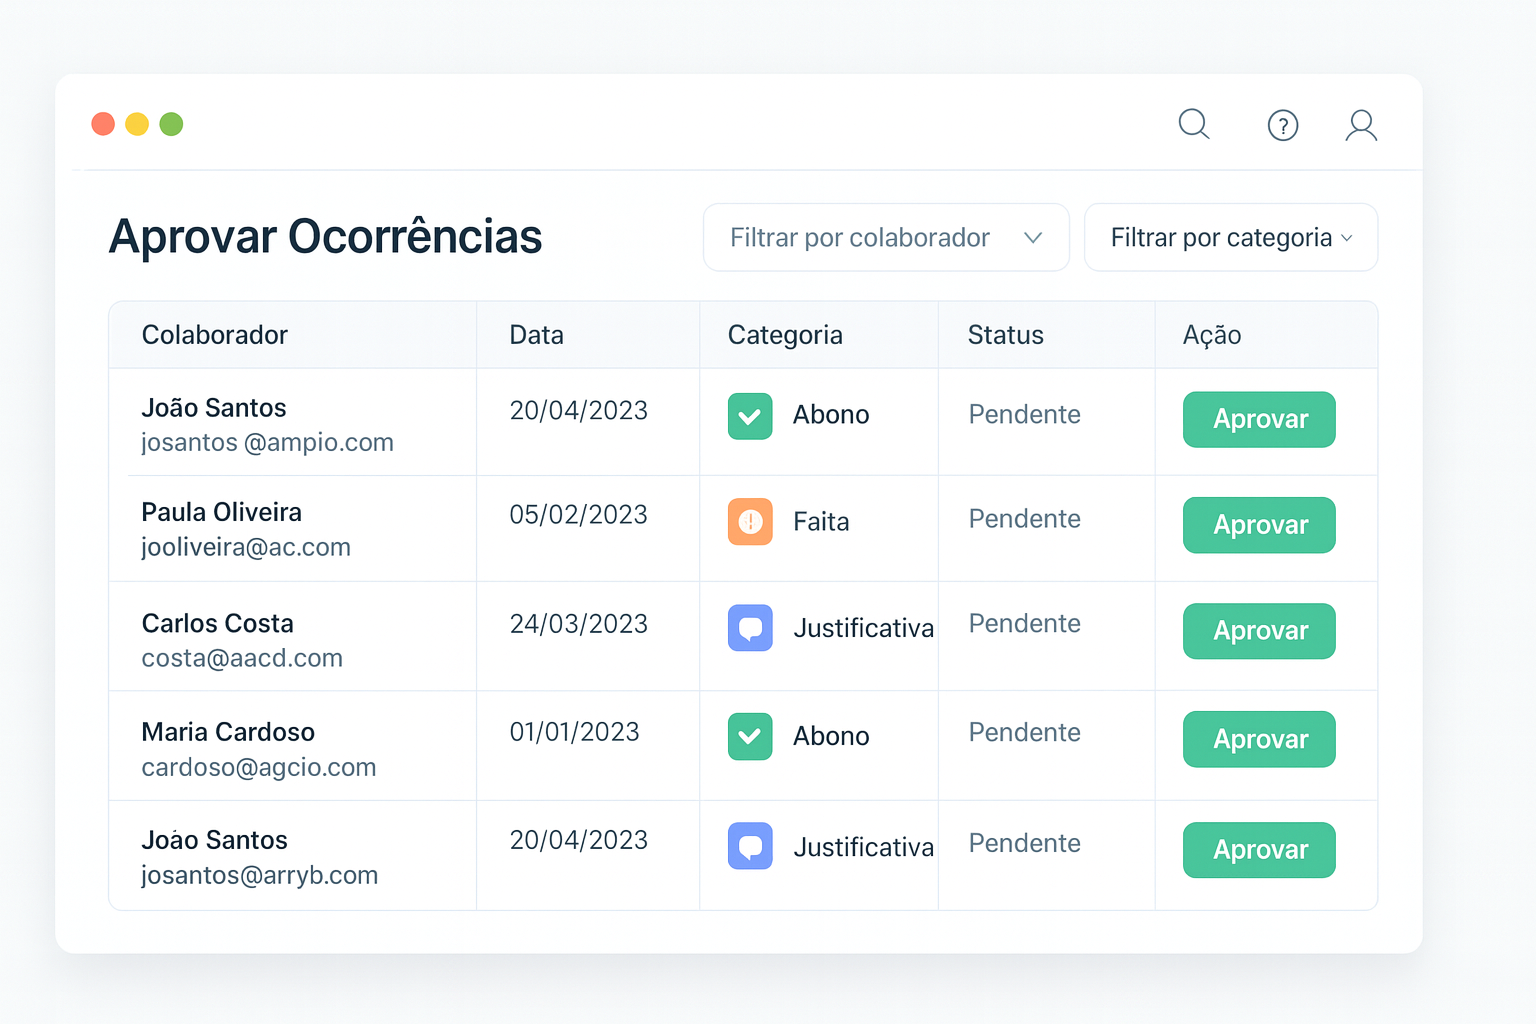1536x1024 pixels.
Task: Click the Justificativa icon in last row
Action: (750, 846)
